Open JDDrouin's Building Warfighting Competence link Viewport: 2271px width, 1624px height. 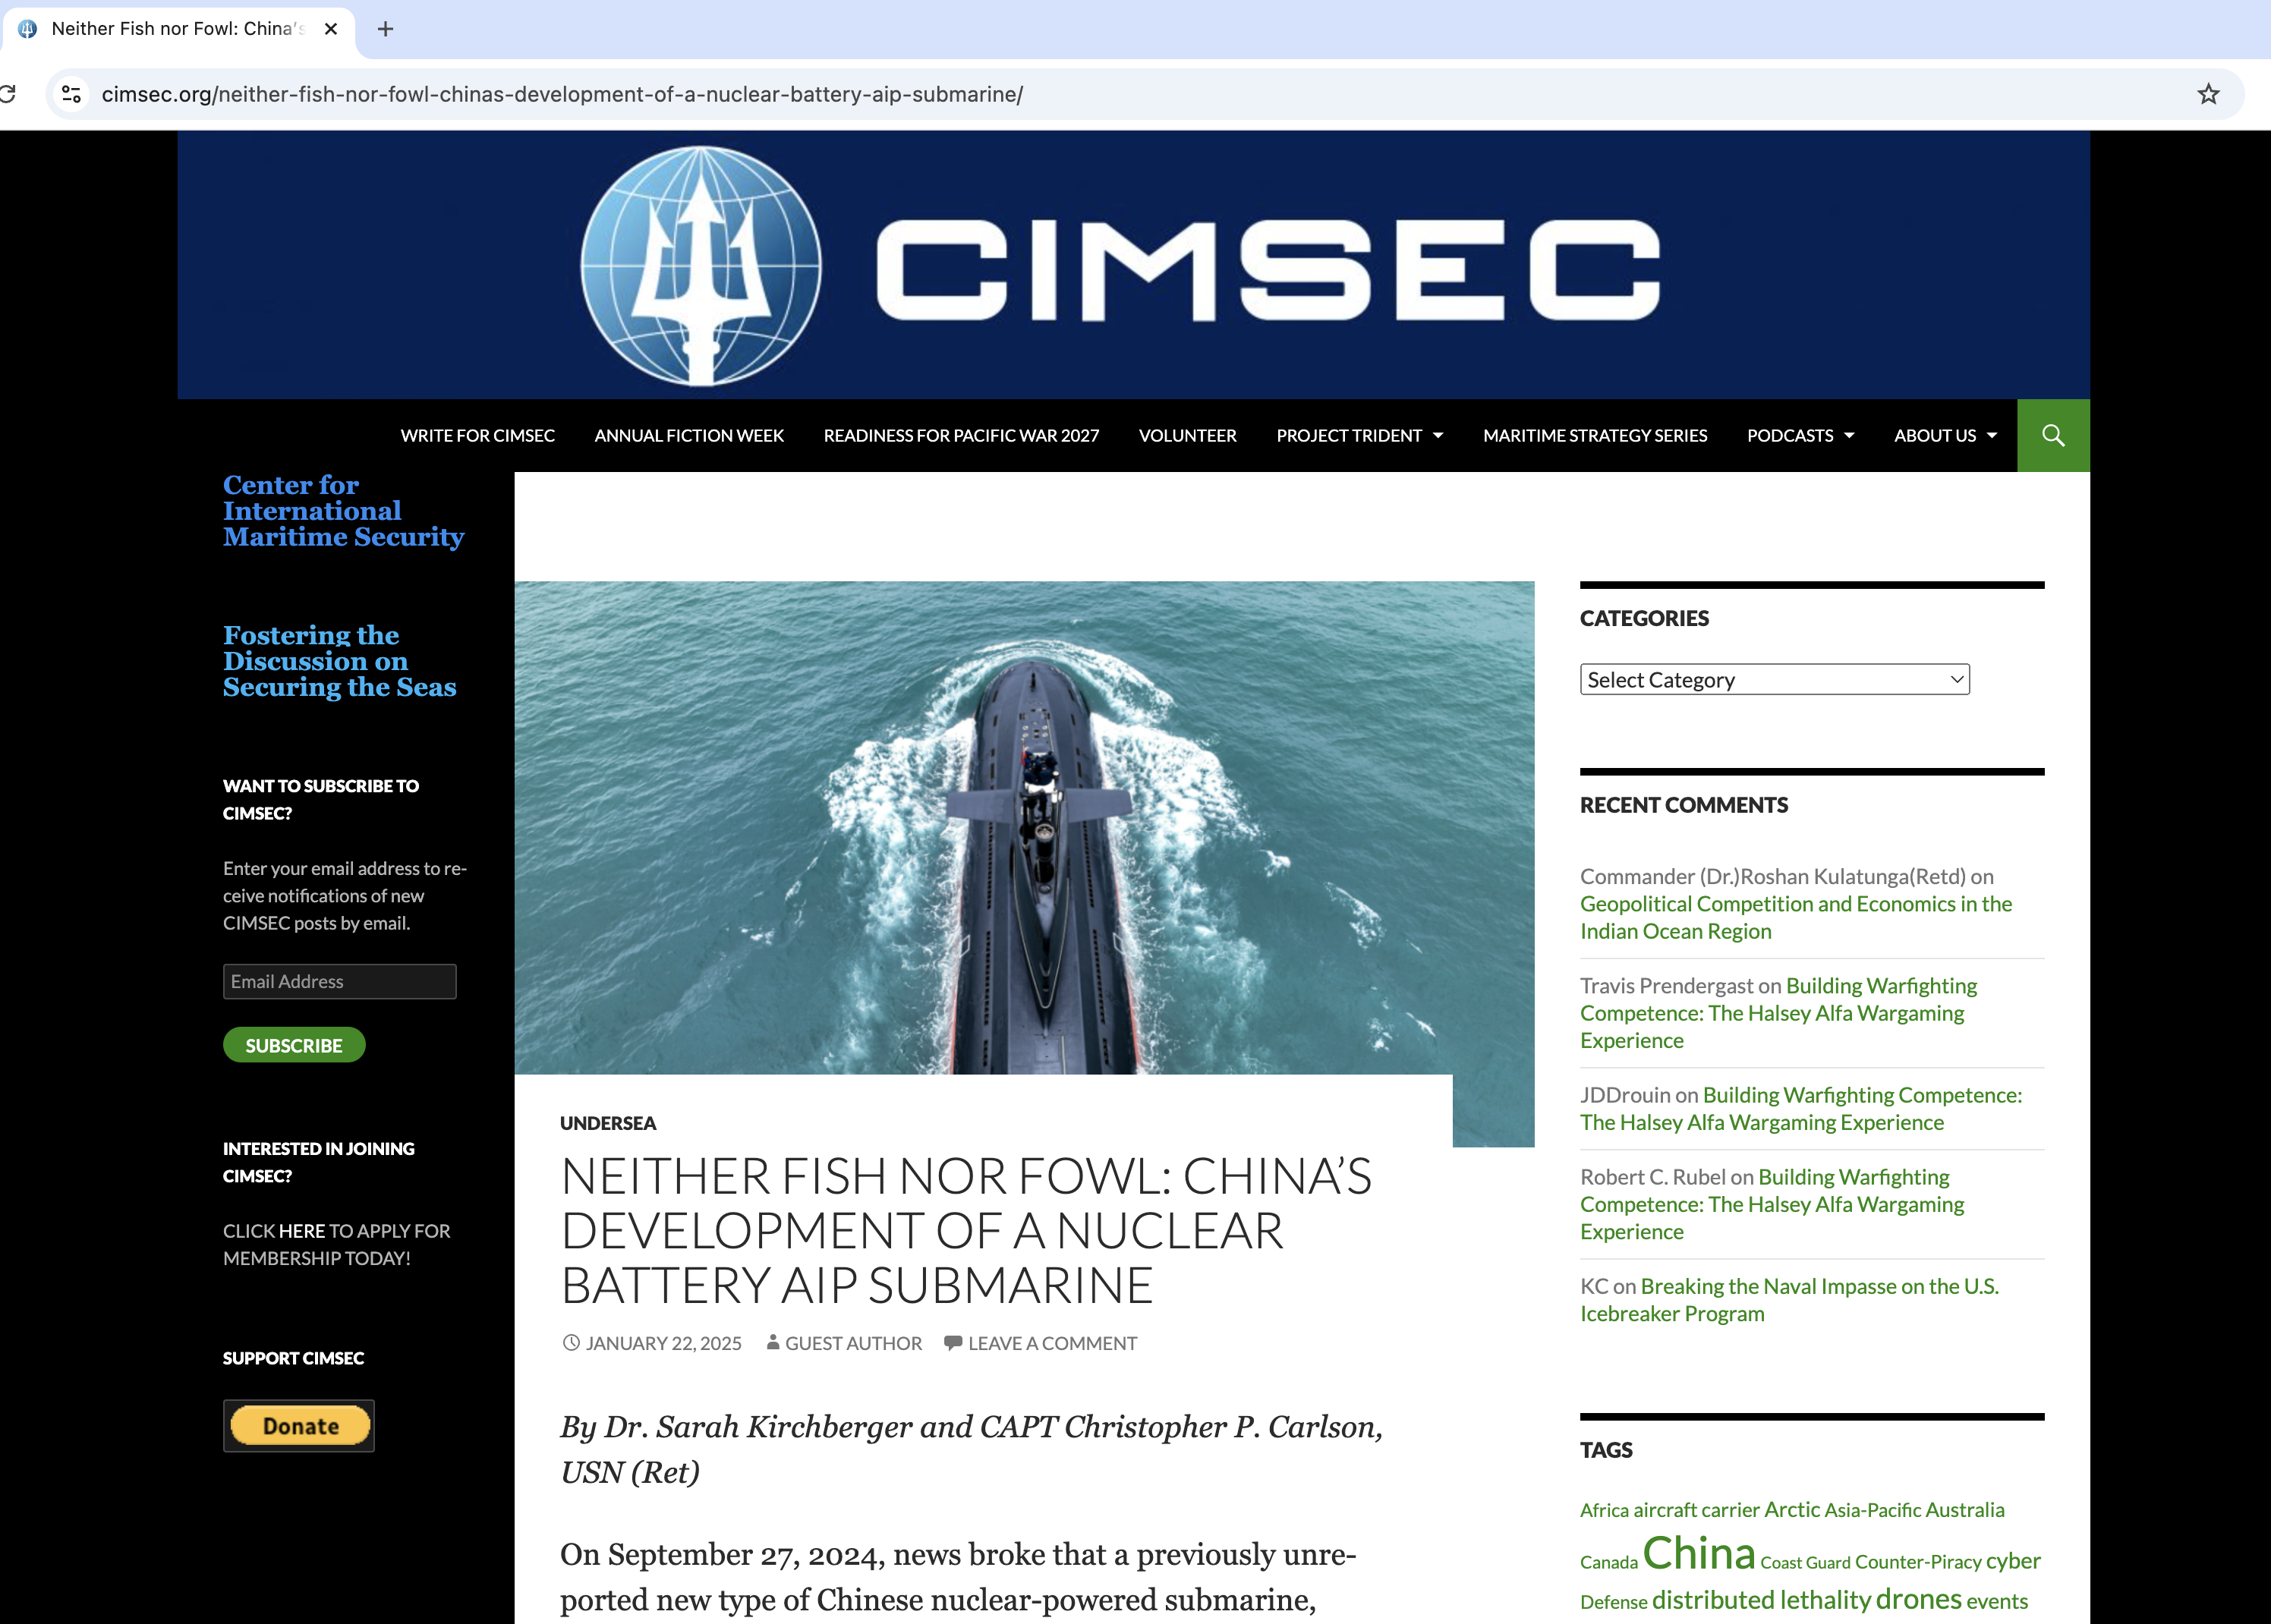(1800, 1109)
